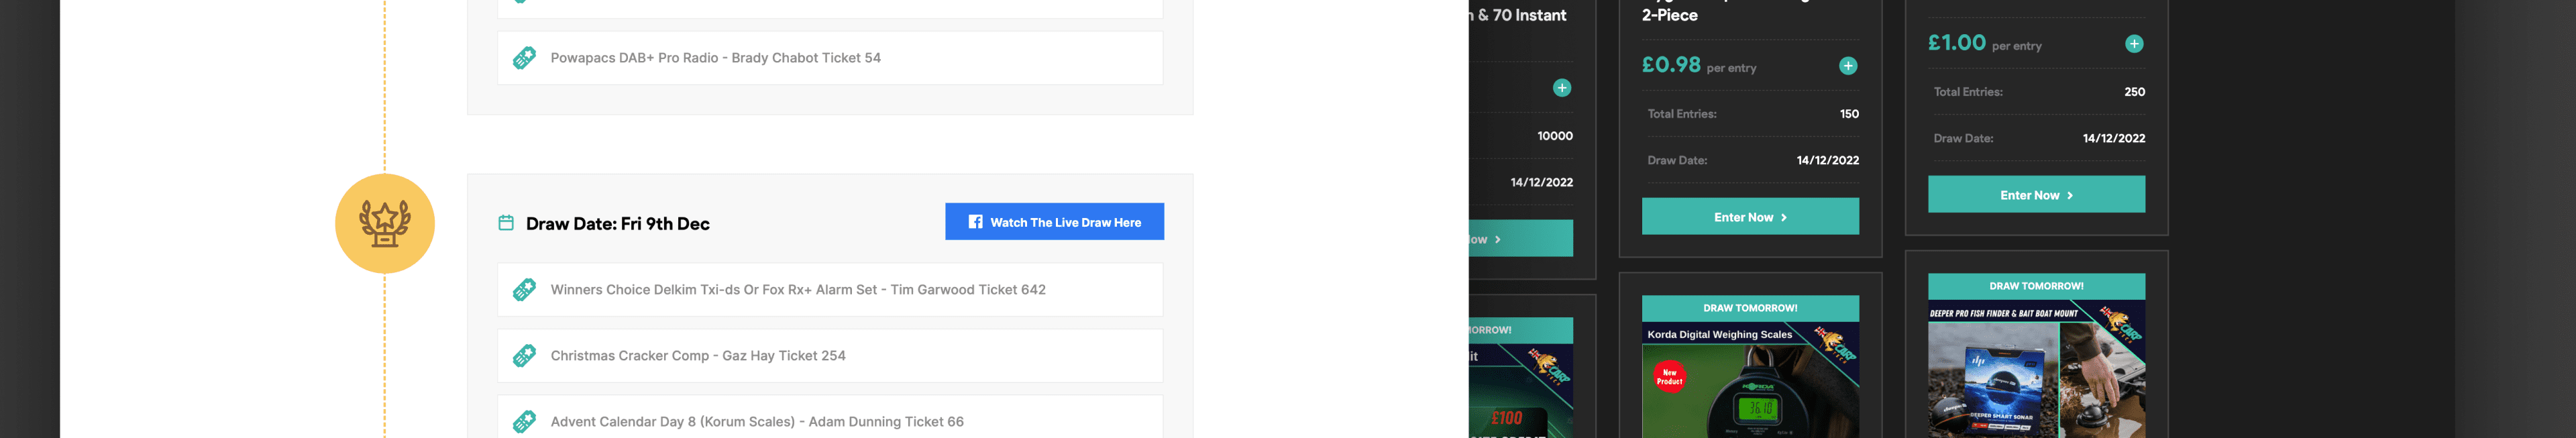2576x438 pixels.
Task: Select the Powapacs DAB+ Pro Radio winner text
Action: [x=716, y=58]
